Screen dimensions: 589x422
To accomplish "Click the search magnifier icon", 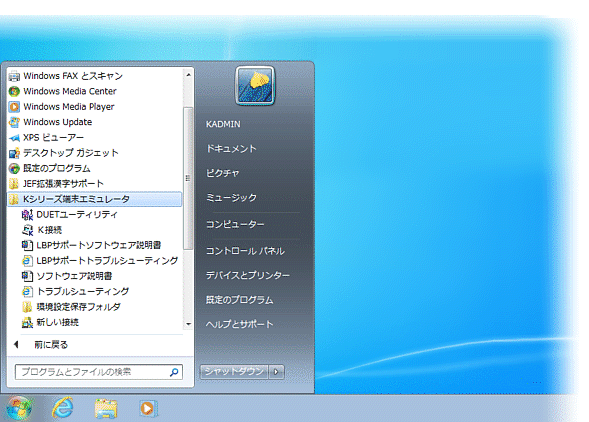I will click(174, 372).
